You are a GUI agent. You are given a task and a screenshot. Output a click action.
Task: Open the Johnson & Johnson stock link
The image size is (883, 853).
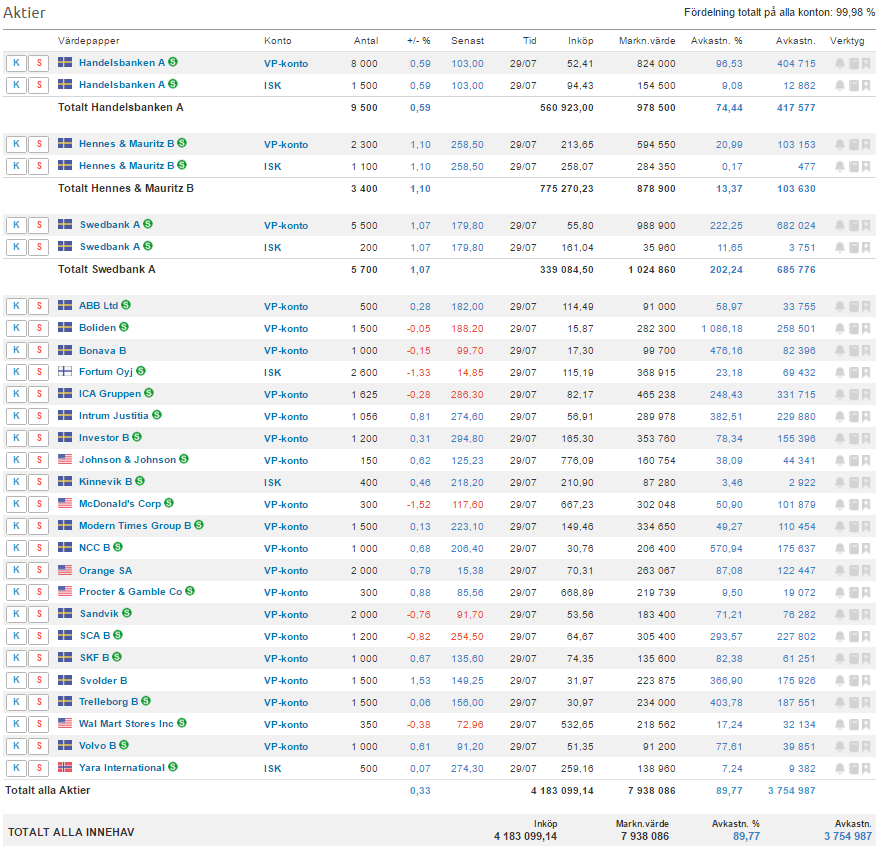(127, 459)
